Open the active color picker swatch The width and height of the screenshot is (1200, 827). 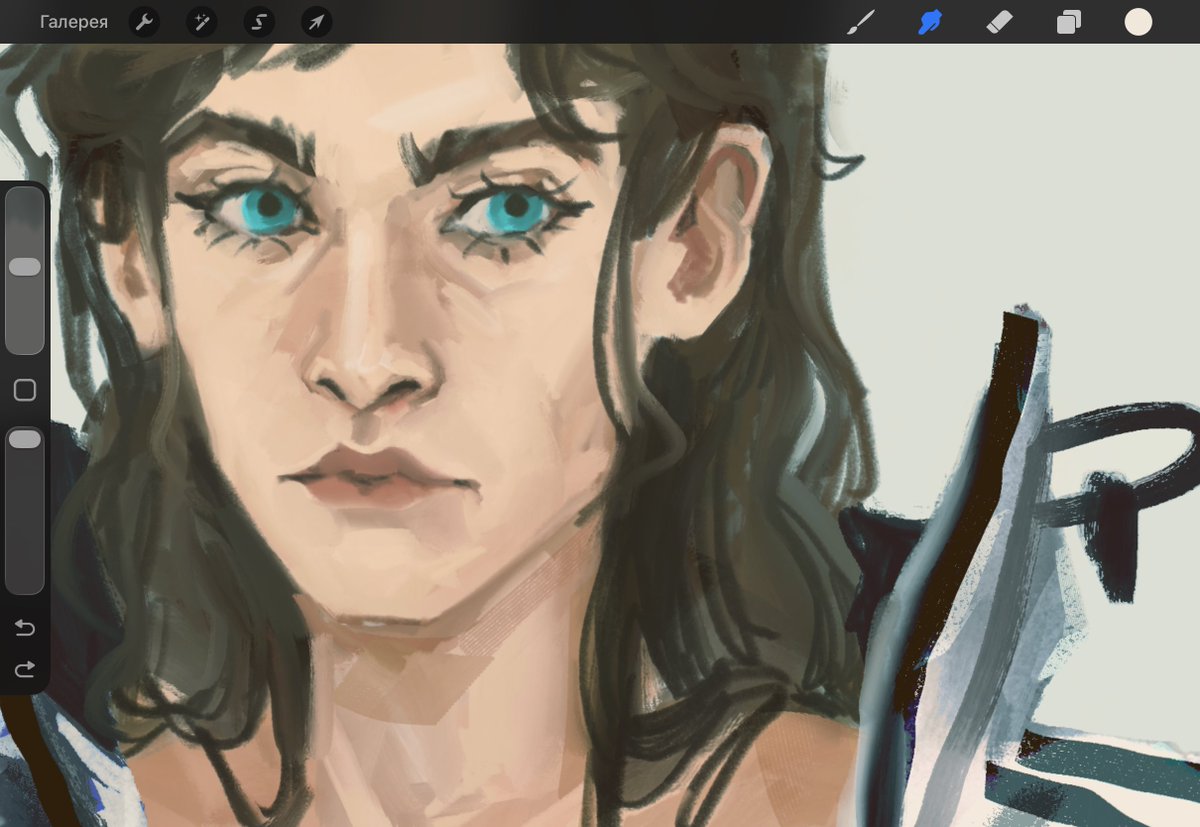[x=1138, y=22]
